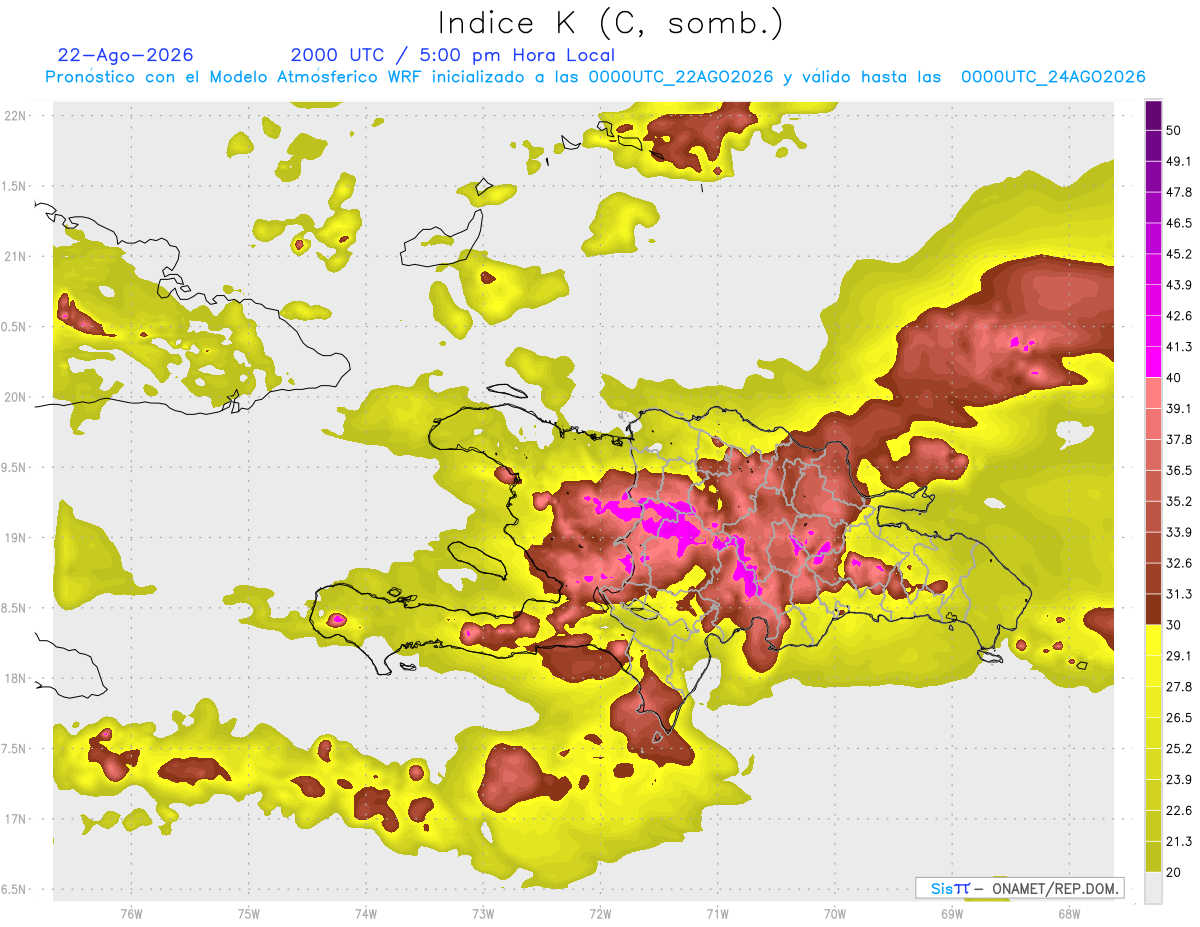Click the bright magenta segment between 40 and 41.3
The image size is (1200, 927).
(1153, 362)
